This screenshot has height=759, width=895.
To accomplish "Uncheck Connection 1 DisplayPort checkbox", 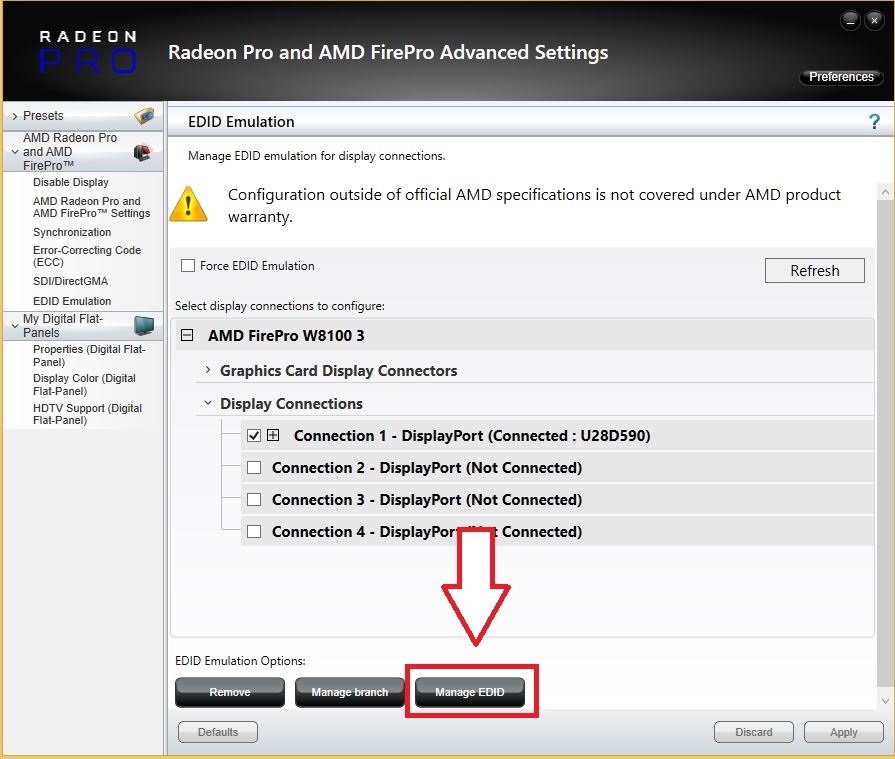I will pyautogui.click(x=254, y=435).
